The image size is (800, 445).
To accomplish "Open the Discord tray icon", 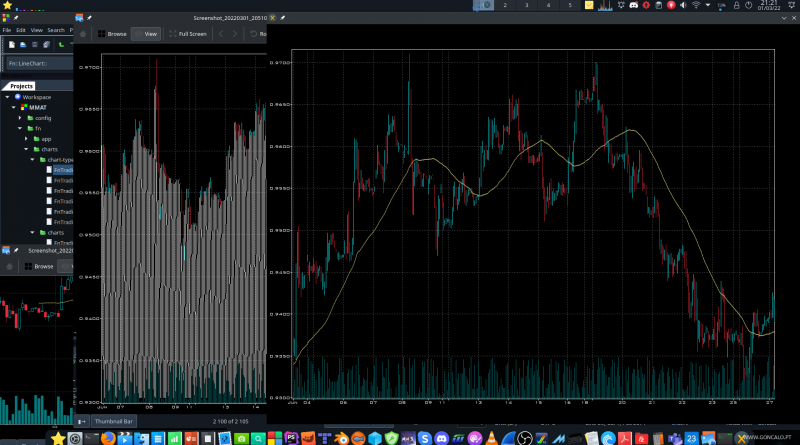I will [x=633, y=6].
